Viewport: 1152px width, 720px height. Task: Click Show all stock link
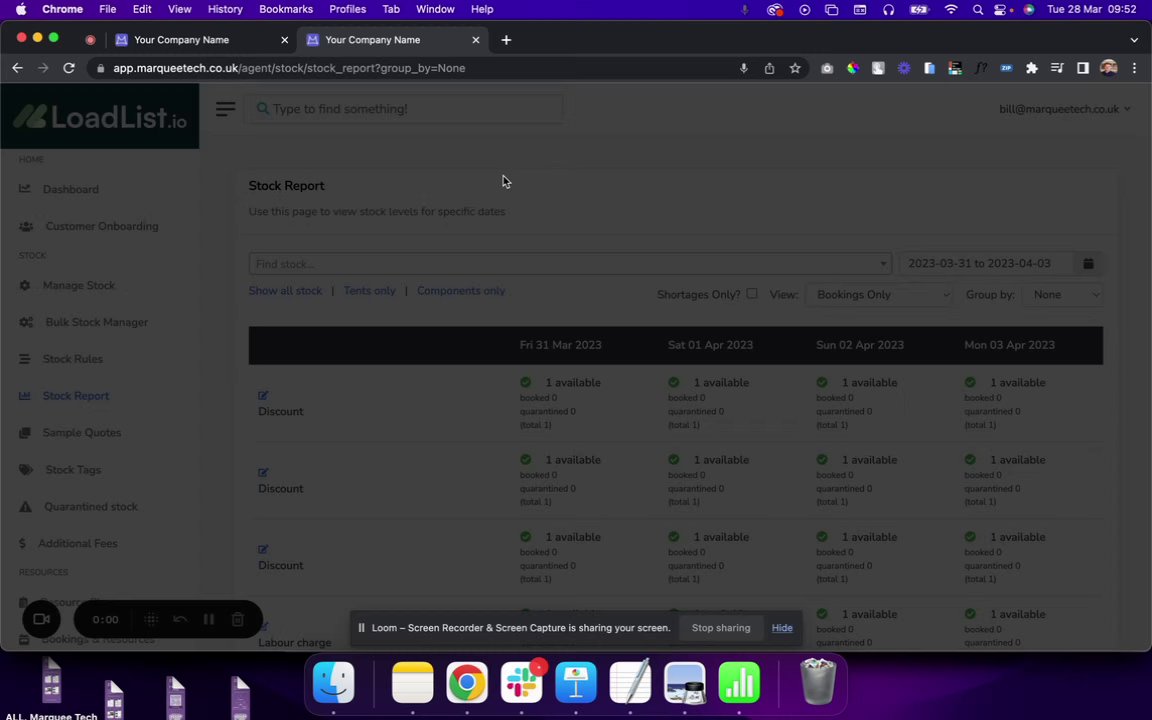(285, 291)
